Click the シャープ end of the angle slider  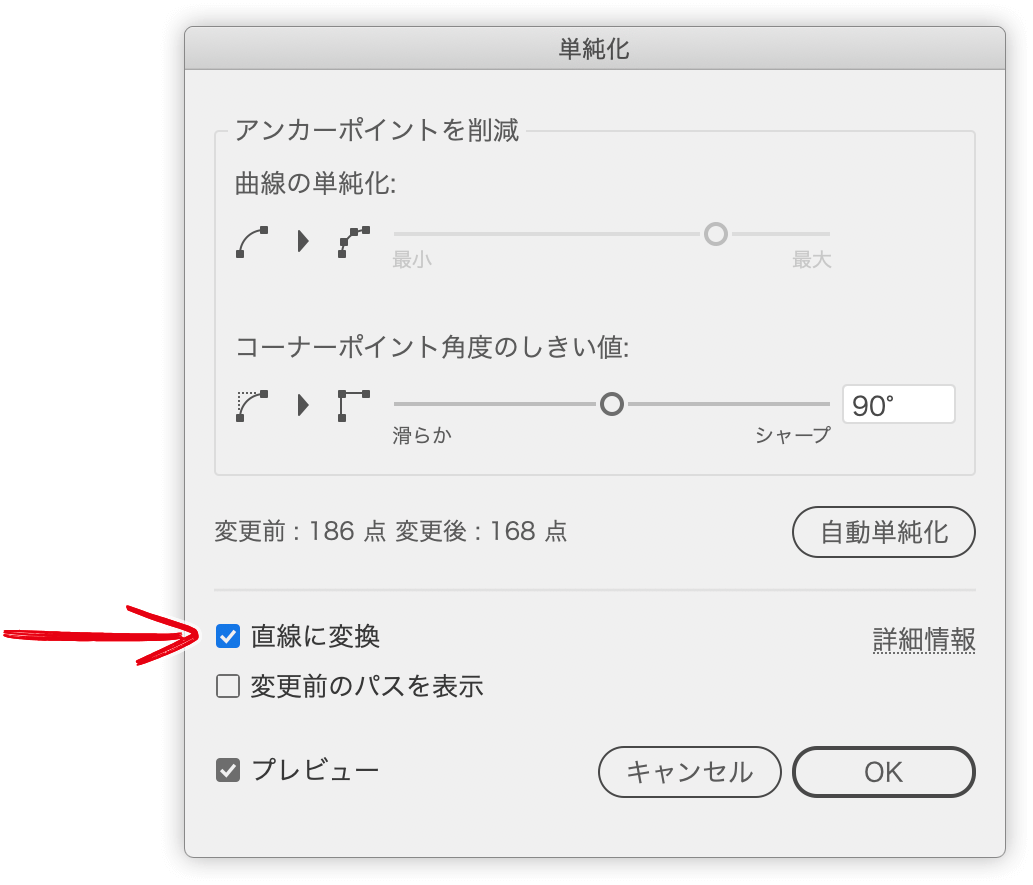coord(793,435)
